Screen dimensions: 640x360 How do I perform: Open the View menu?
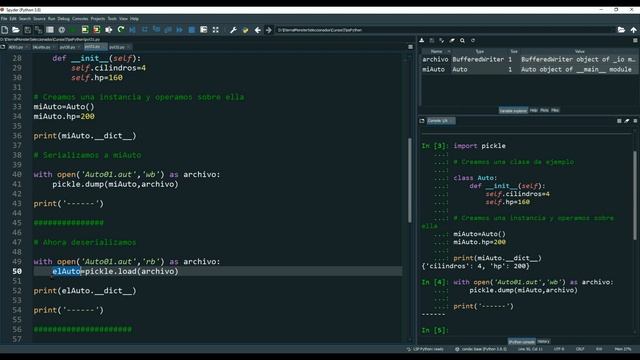pyautogui.click(x=123, y=19)
